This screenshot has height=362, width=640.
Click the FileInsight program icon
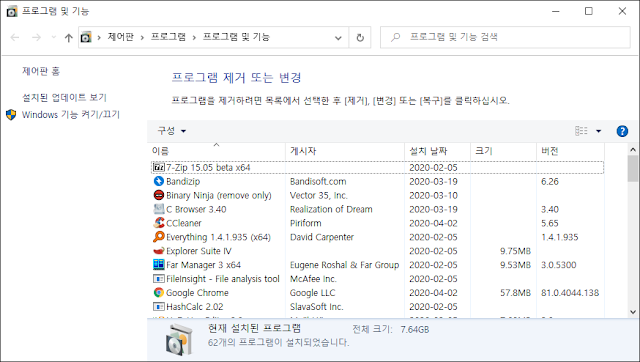tap(158, 279)
